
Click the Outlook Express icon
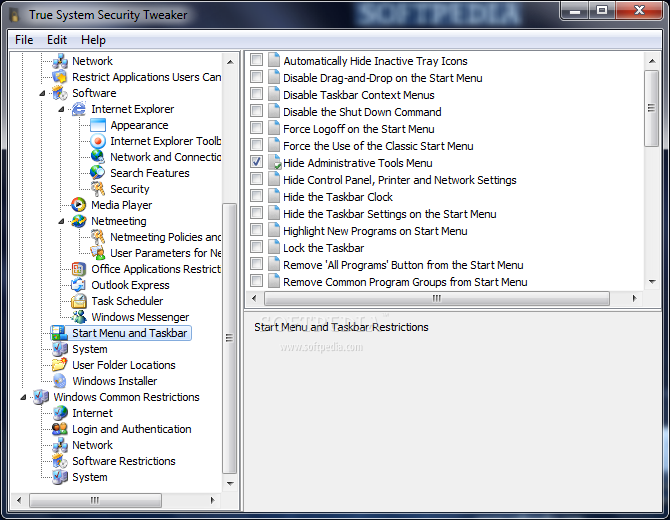coord(79,285)
